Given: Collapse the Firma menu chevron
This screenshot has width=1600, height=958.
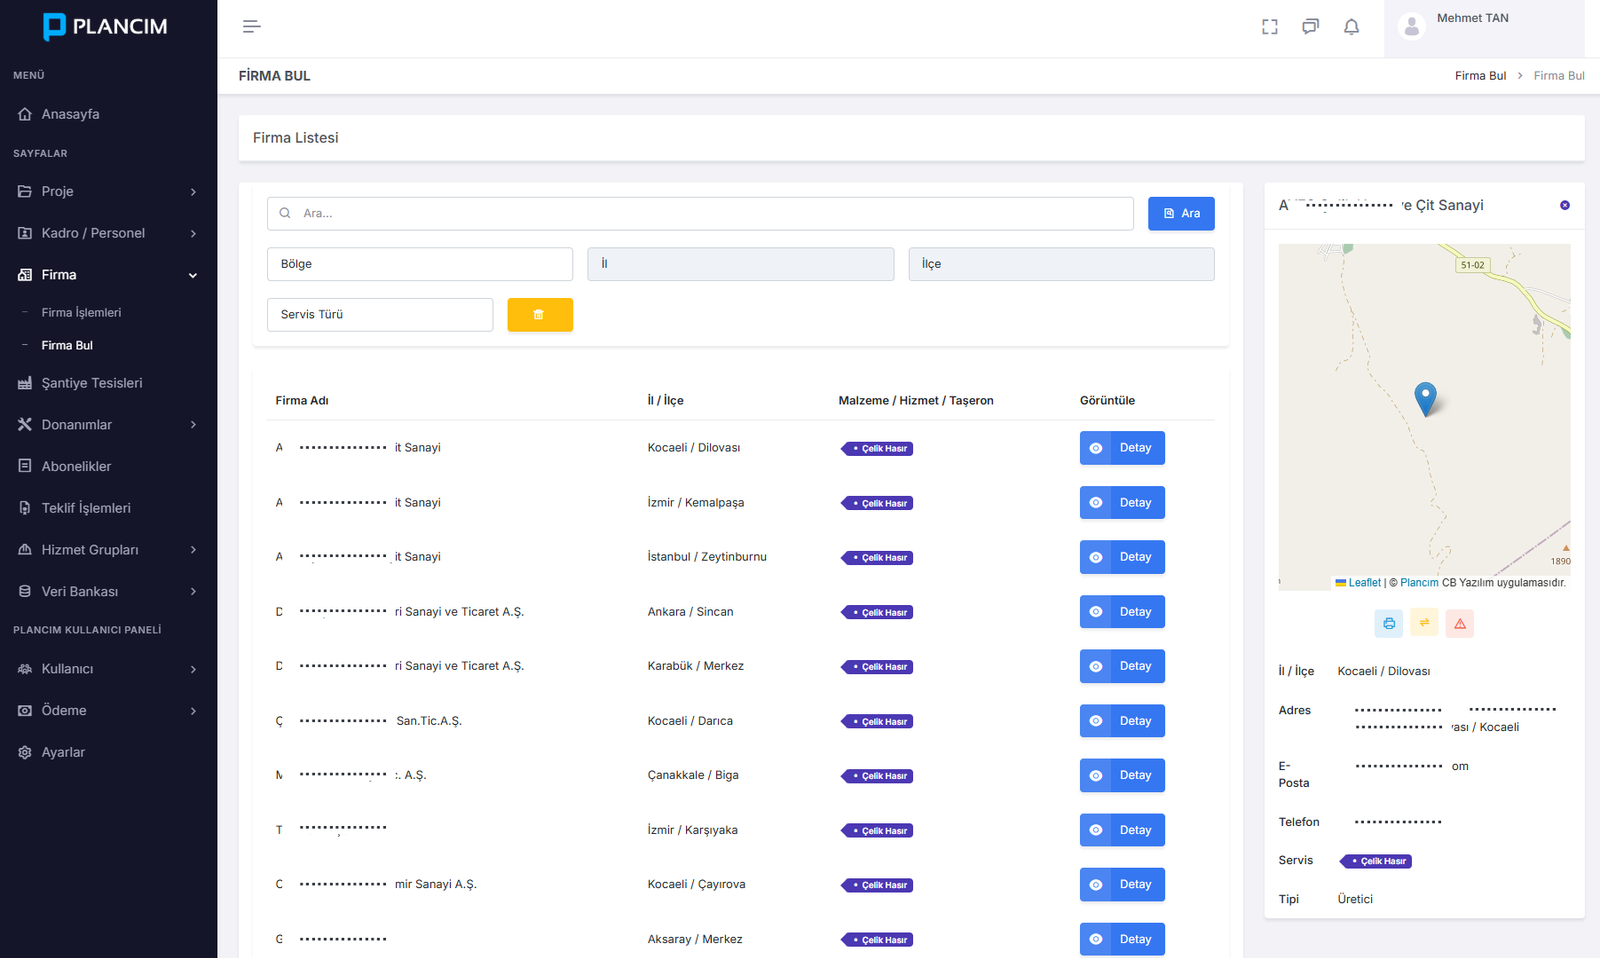Looking at the screenshot, I should tap(193, 275).
